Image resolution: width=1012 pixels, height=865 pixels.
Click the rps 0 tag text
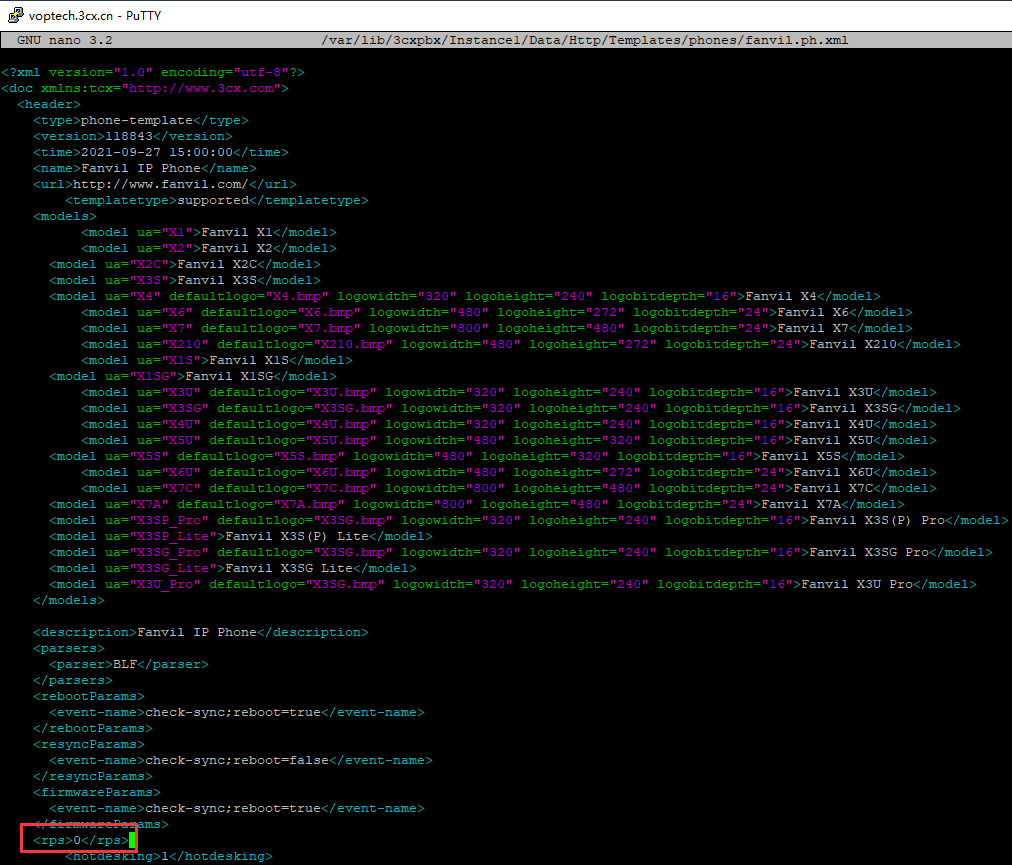click(x=81, y=840)
